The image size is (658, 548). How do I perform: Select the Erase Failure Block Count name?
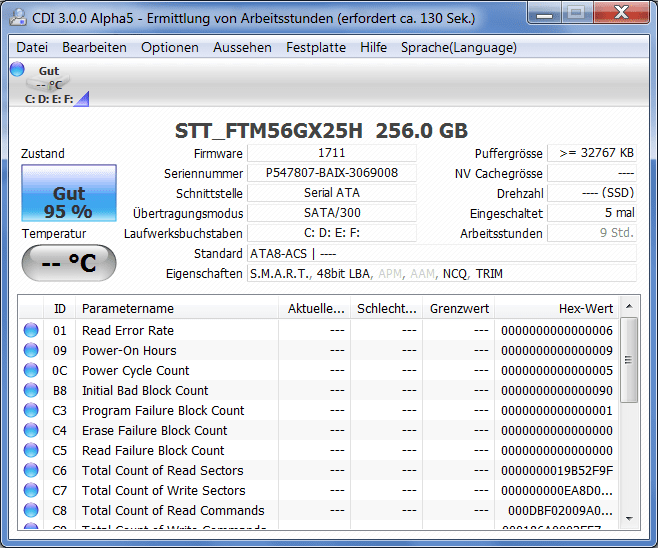pyautogui.click(x=154, y=431)
